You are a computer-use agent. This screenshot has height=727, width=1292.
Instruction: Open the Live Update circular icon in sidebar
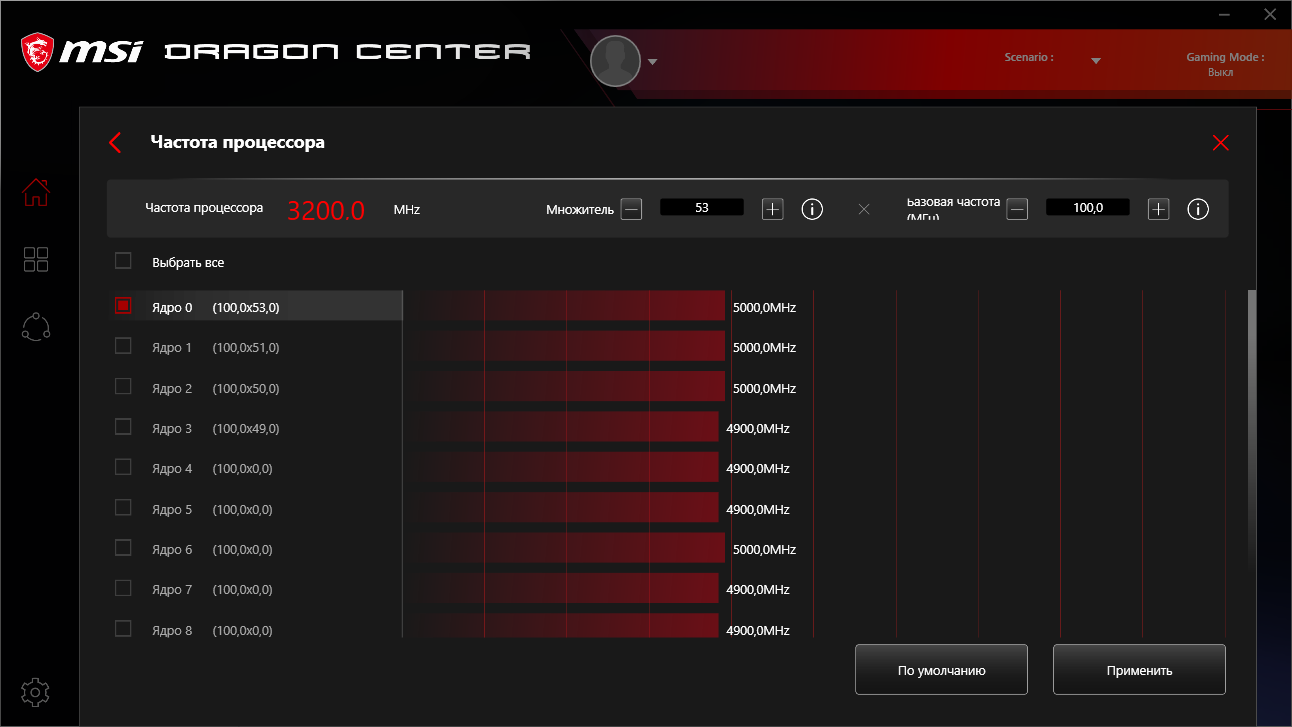click(x=36, y=327)
